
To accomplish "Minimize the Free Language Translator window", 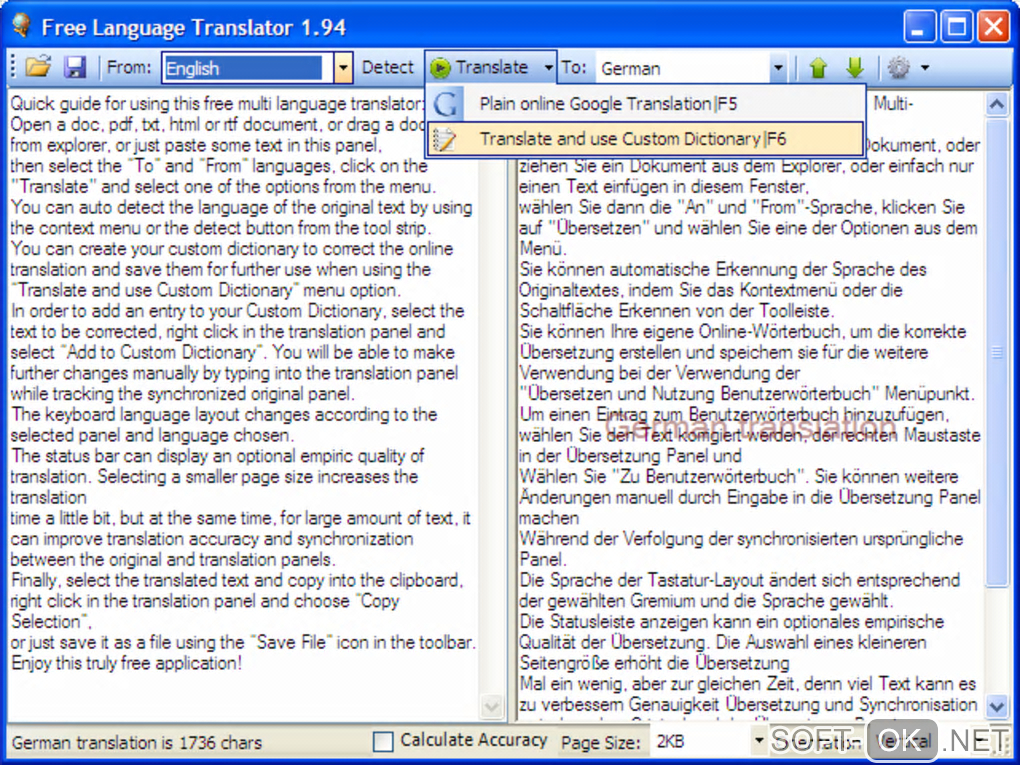I will [x=919, y=27].
